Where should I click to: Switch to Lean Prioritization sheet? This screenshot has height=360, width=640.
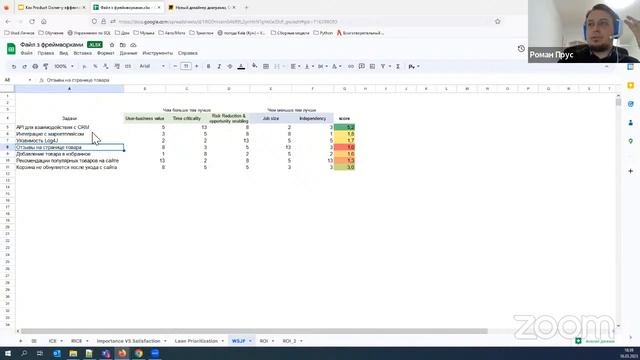pyautogui.click(x=196, y=341)
